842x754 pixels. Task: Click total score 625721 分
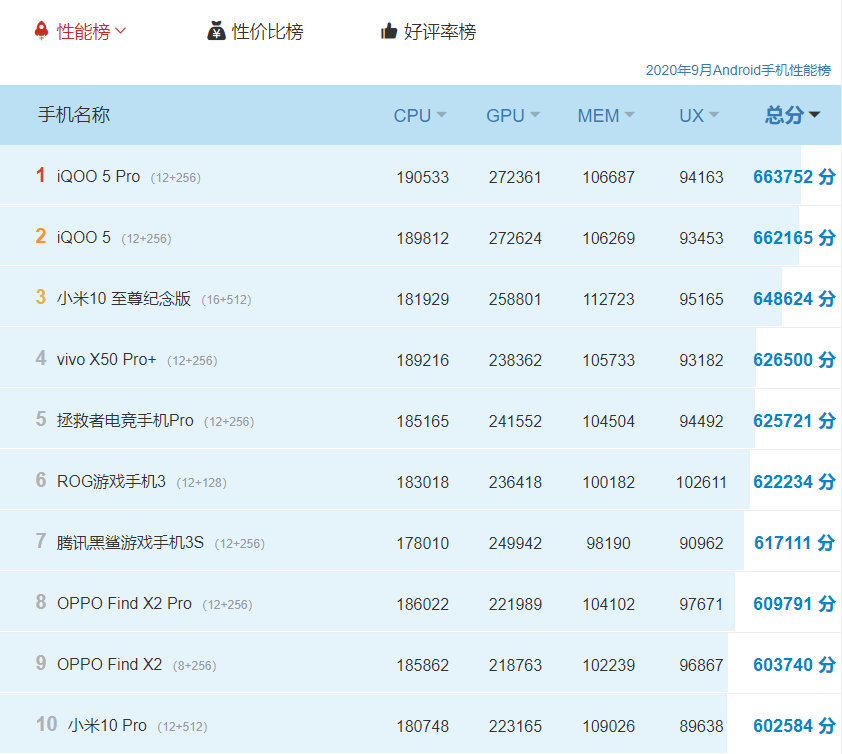(794, 420)
